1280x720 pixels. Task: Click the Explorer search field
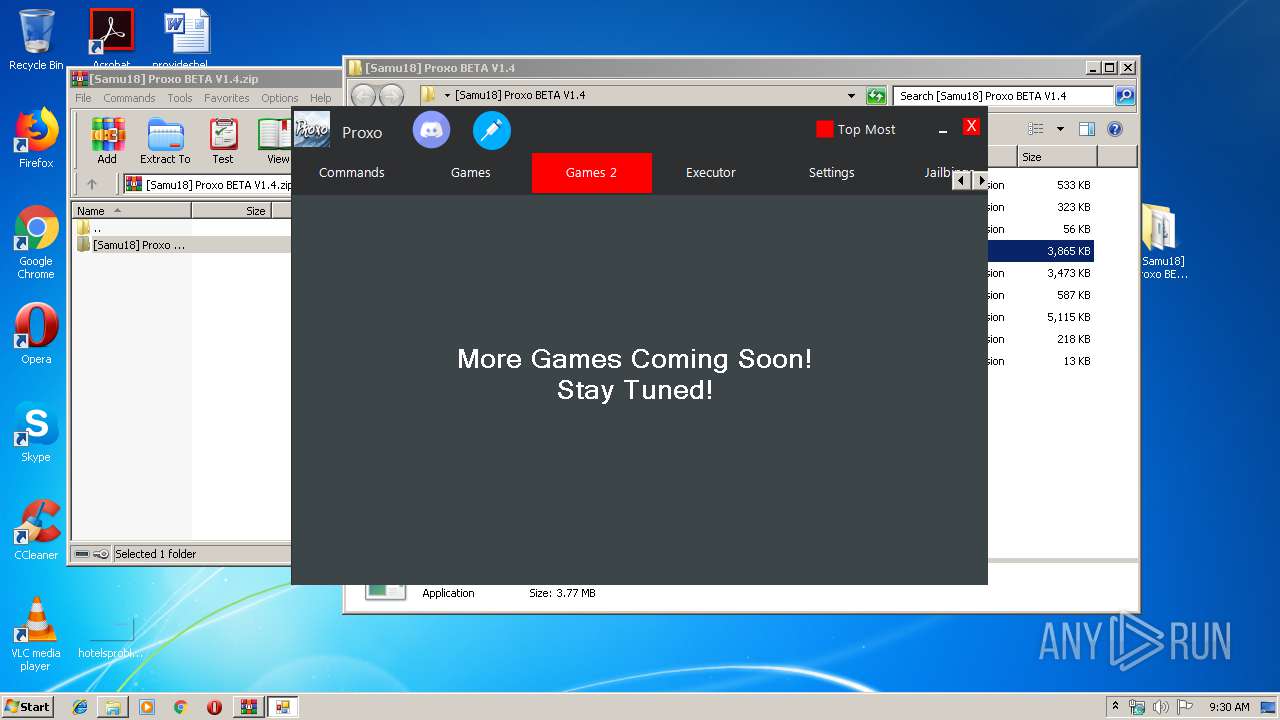1003,96
